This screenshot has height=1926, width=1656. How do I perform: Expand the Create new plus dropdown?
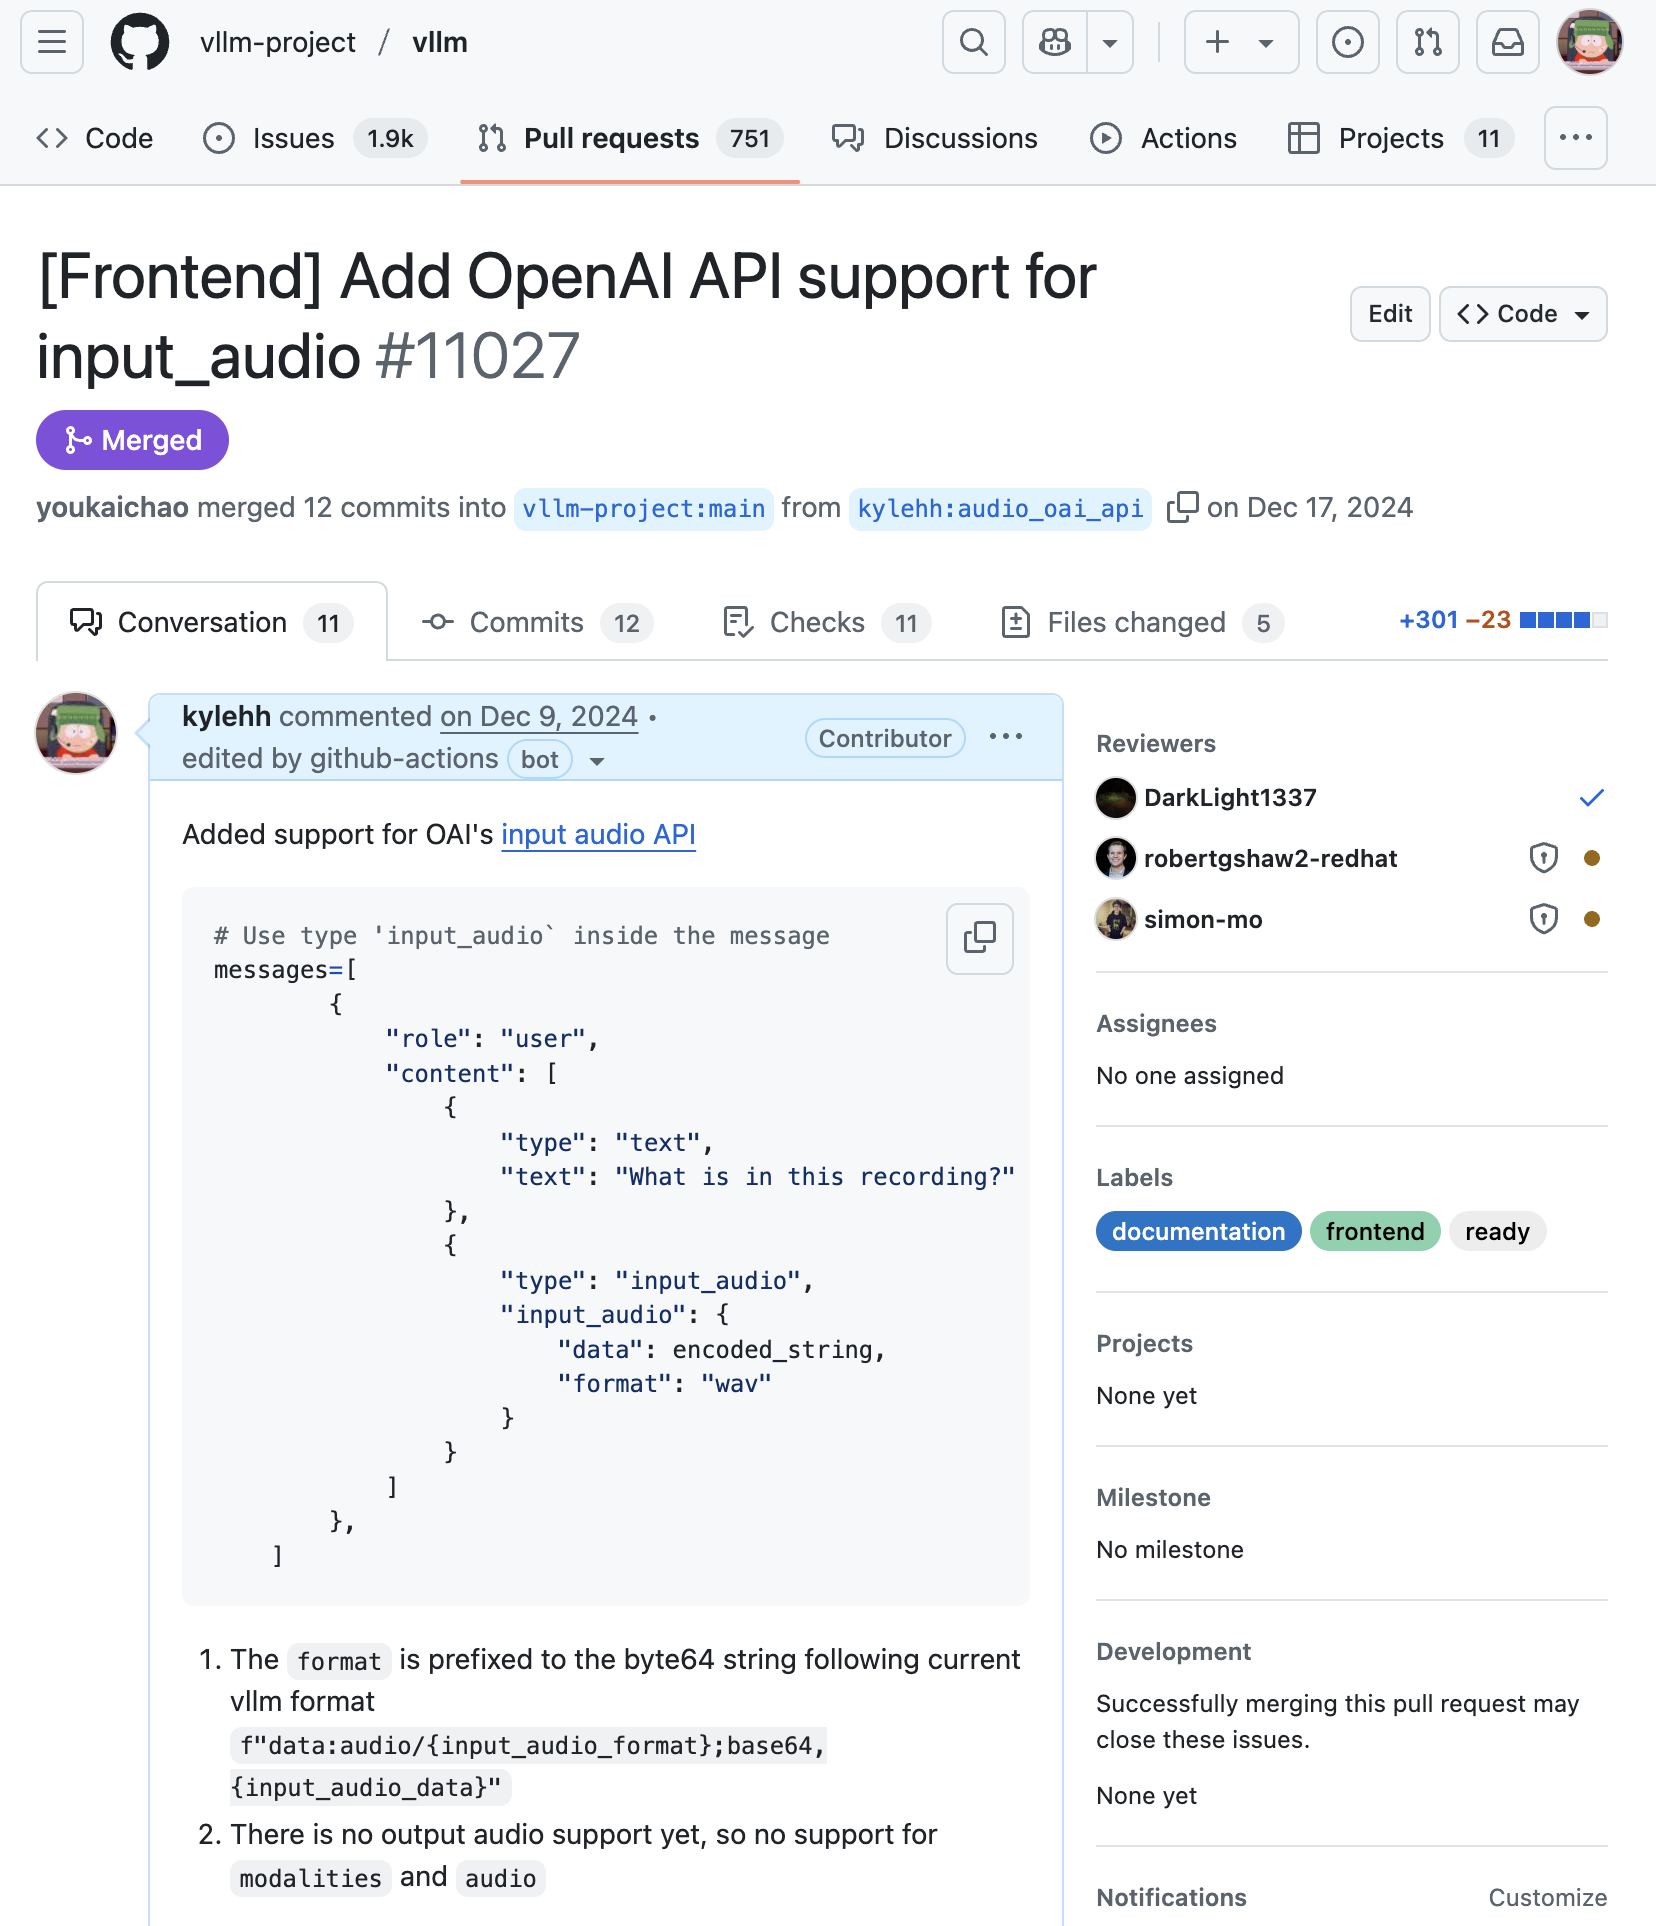(x=1241, y=42)
